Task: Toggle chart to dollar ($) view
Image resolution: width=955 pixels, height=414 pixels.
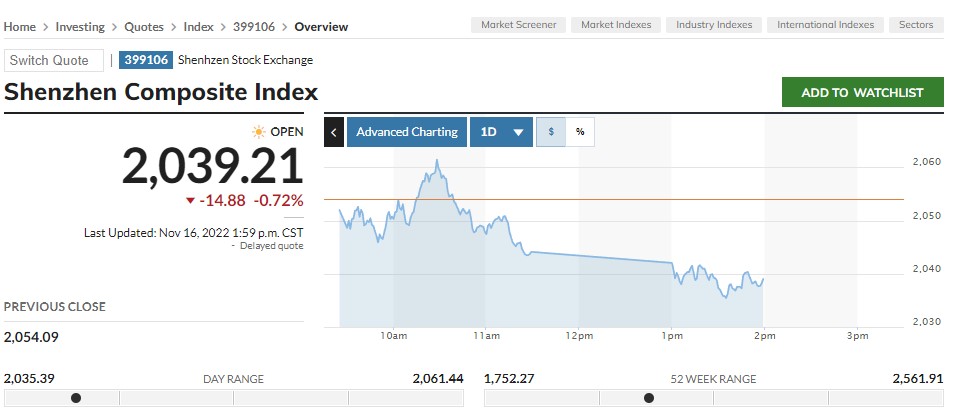Action: [551, 132]
